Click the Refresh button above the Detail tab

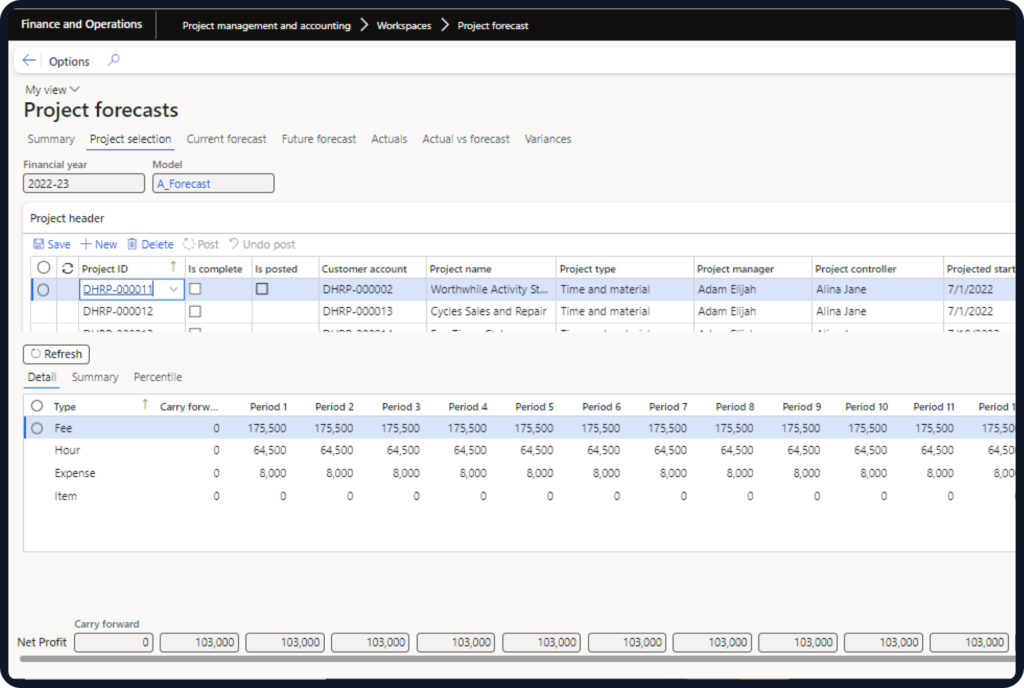(56, 353)
